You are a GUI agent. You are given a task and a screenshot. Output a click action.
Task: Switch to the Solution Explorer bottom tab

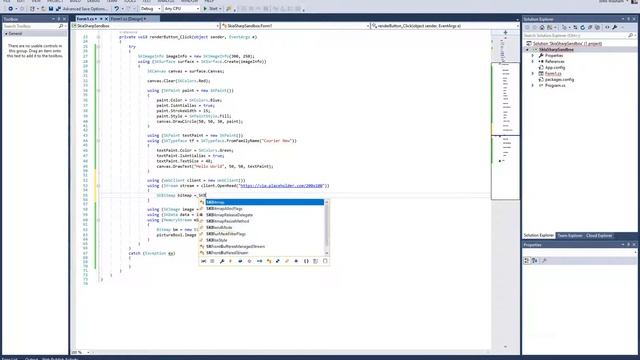(x=539, y=236)
